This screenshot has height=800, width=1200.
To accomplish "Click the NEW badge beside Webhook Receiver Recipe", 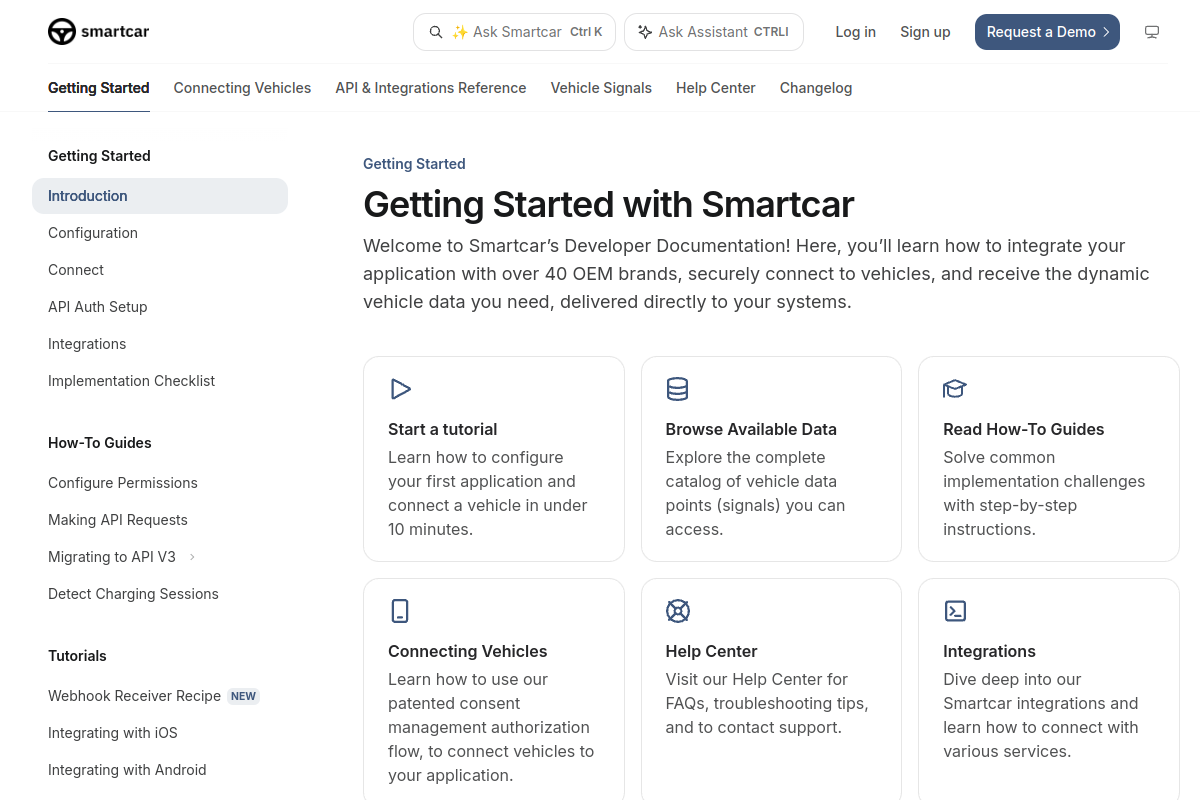I will point(243,696).
